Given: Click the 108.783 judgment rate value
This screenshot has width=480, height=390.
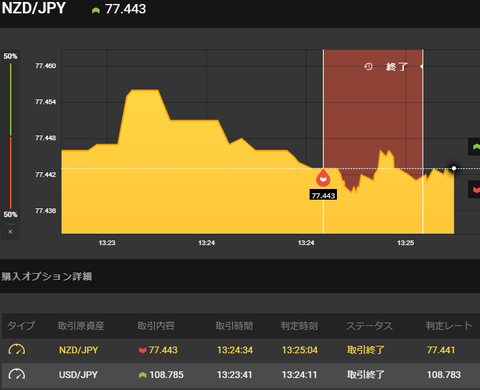Looking at the screenshot, I should click(x=444, y=375).
